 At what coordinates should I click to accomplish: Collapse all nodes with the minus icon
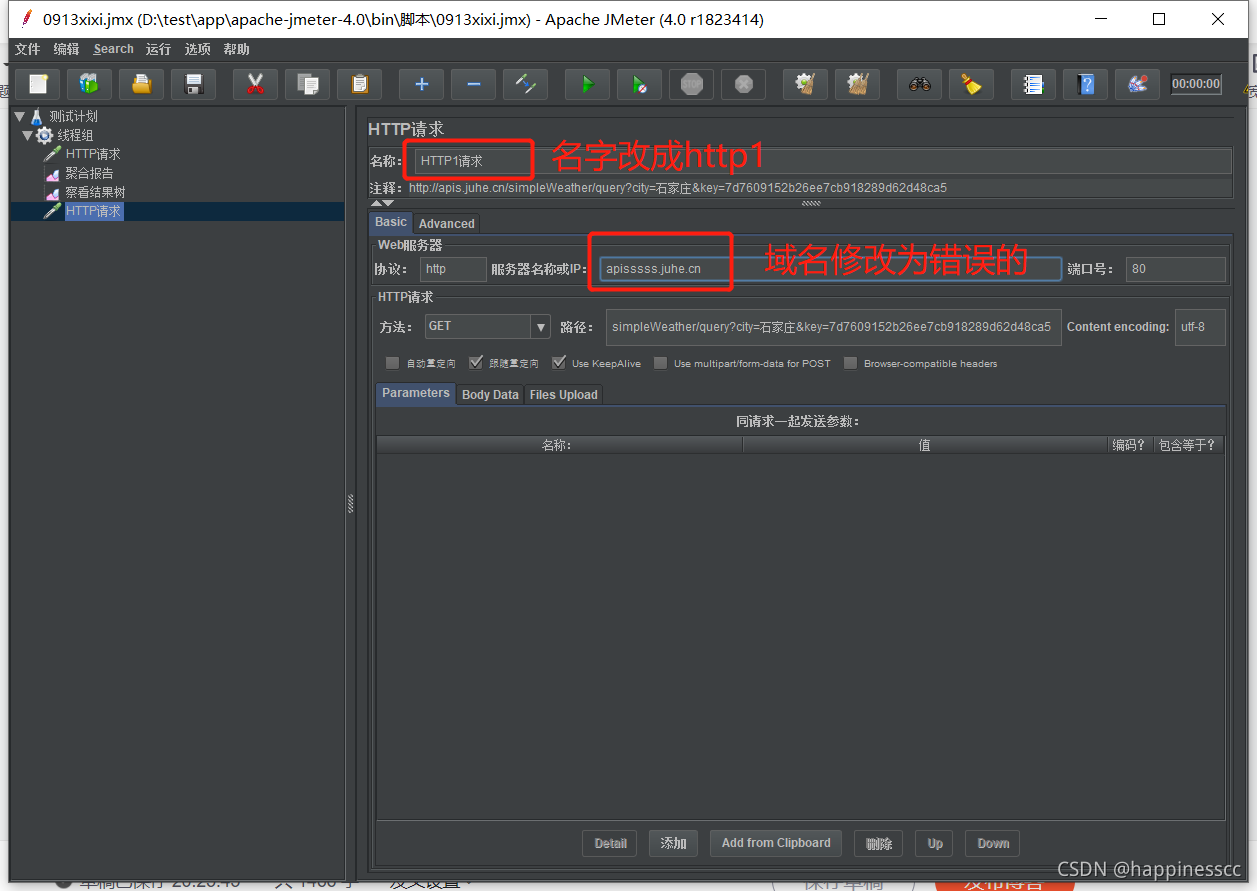474,84
